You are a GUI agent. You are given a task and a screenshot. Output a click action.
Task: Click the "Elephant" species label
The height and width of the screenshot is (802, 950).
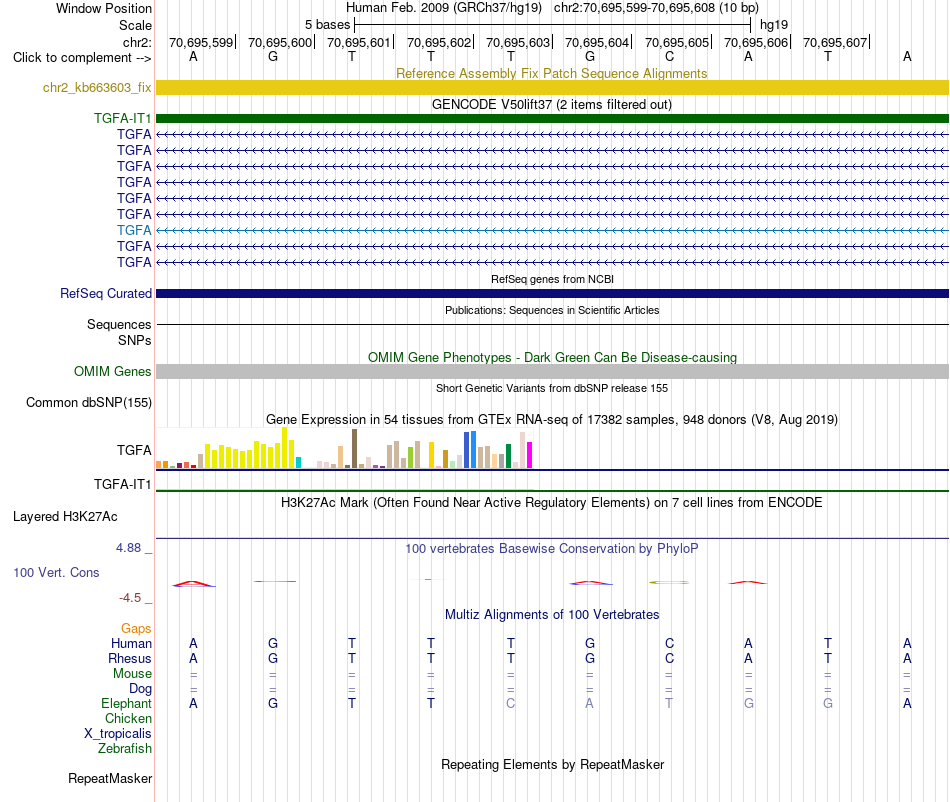[x=126, y=703]
